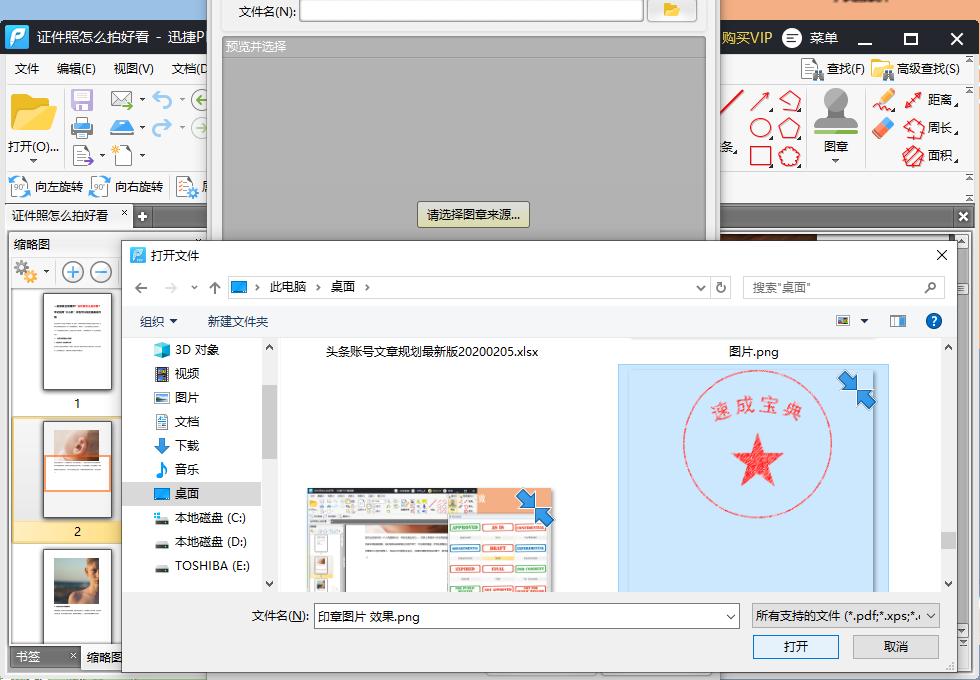Viewport: 980px width, 680px height.
Task: Click the 打开 open button
Action: tap(795, 647)
